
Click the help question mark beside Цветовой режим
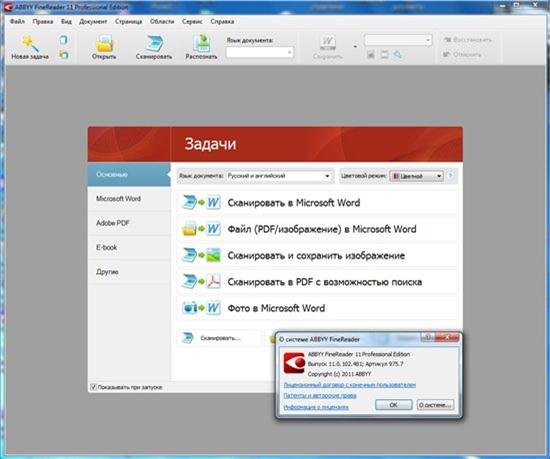click(x=451, y=176)
